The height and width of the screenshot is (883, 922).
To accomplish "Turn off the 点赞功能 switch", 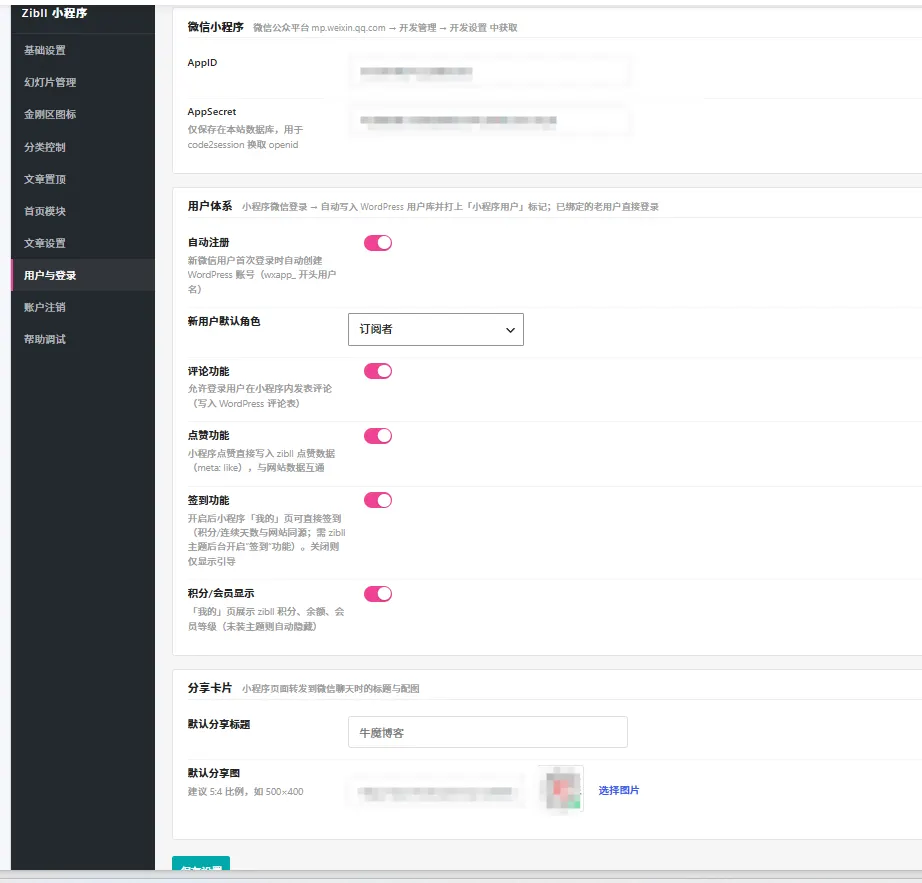I will tap(378, 436).
